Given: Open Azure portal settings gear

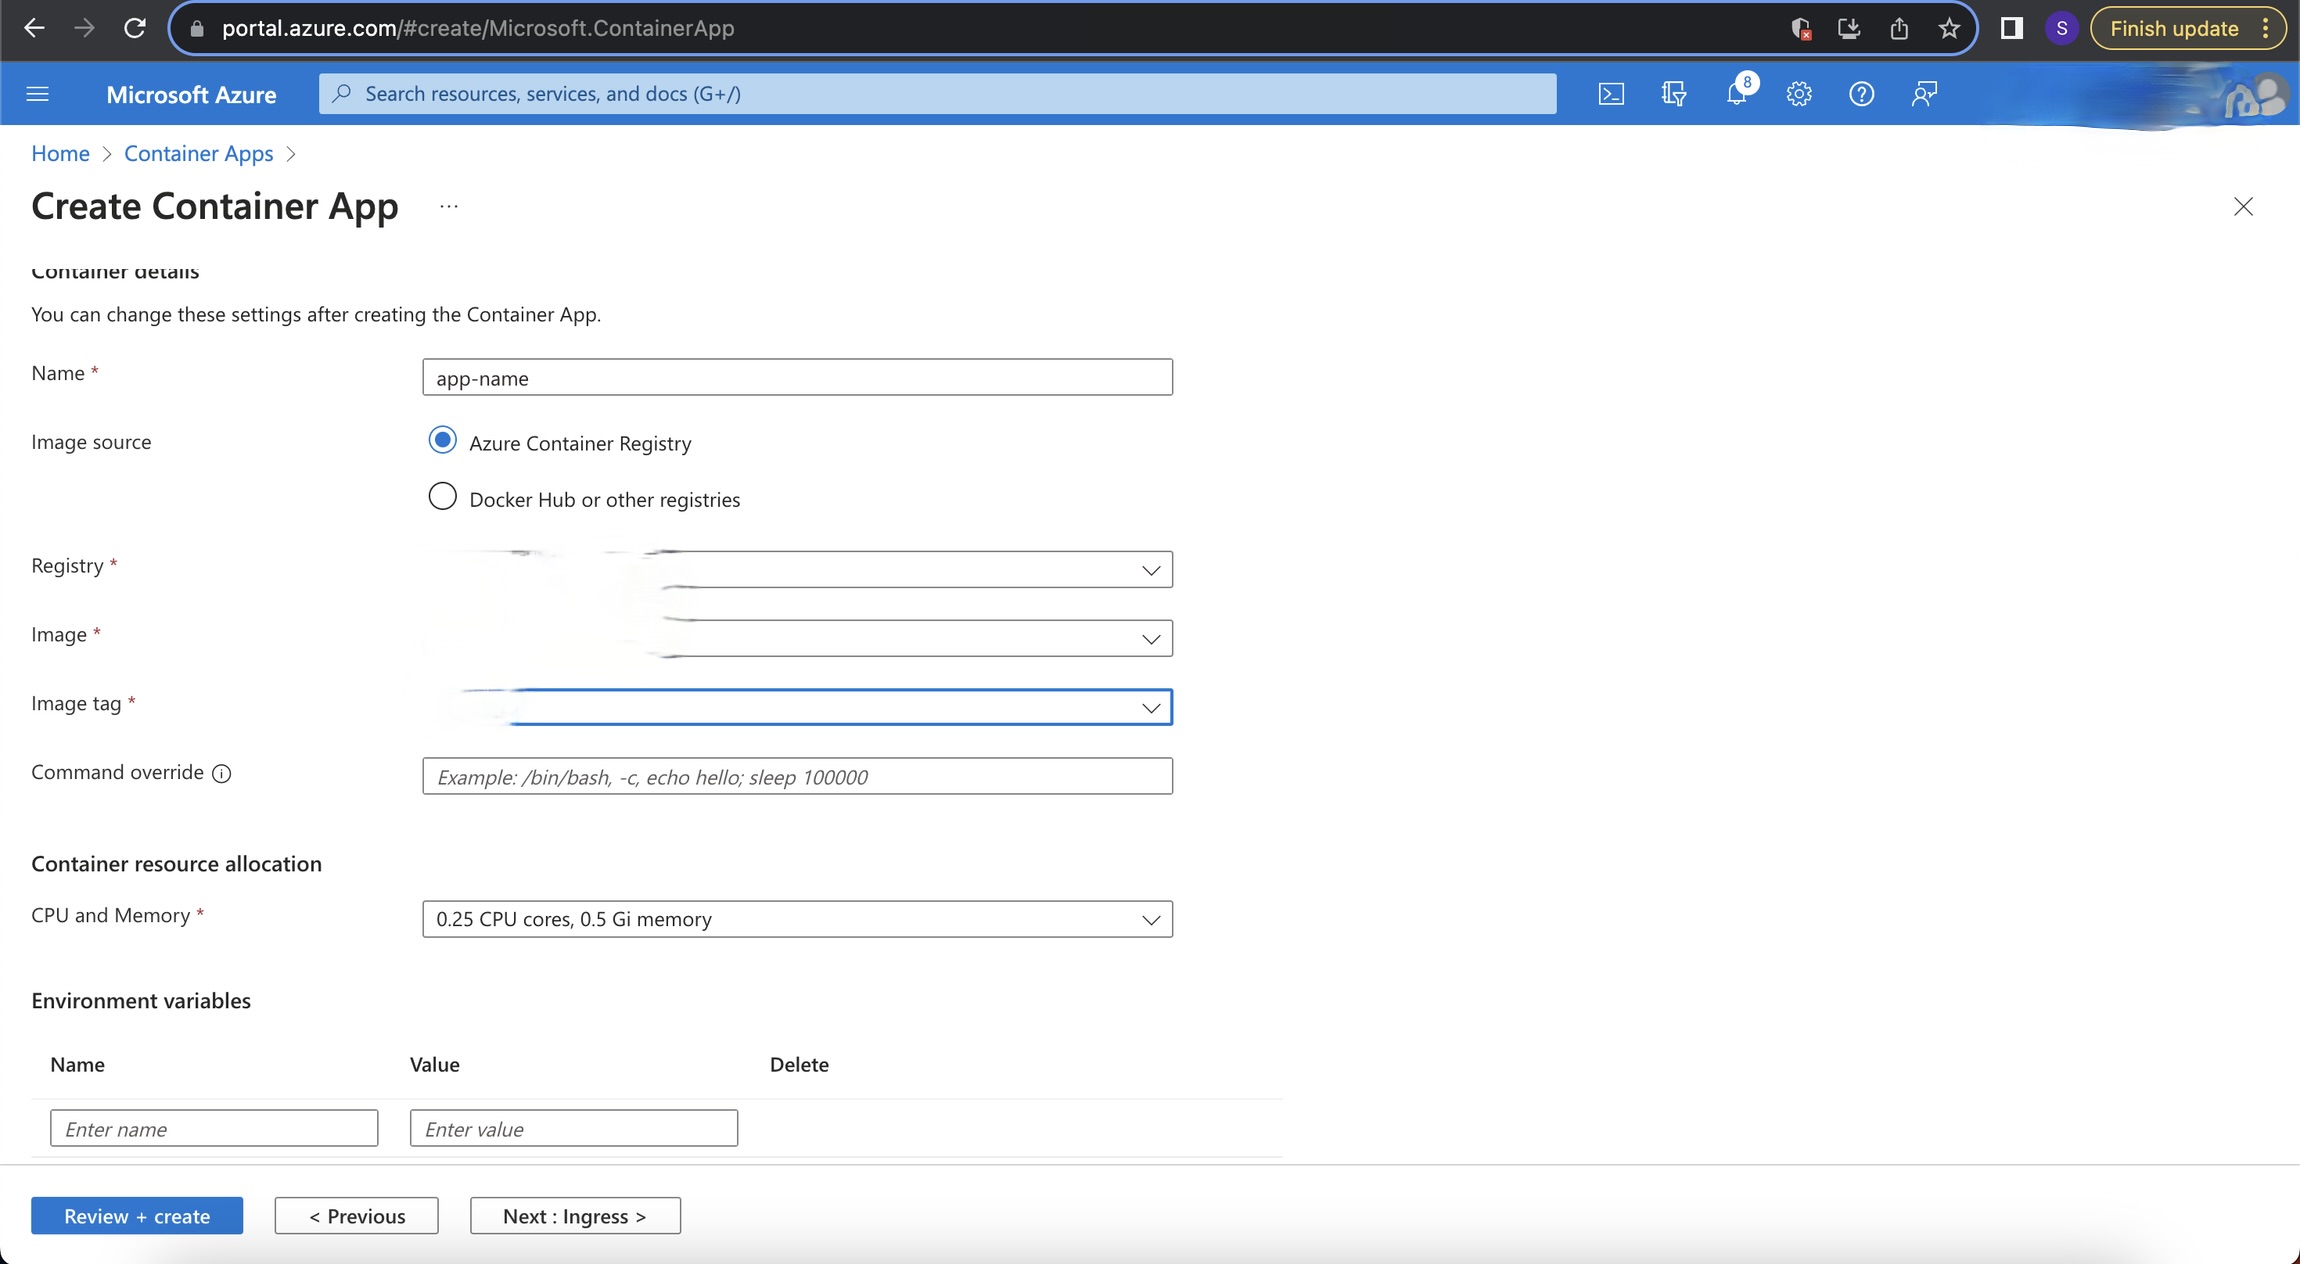Looking at the screenshot, I should coord(1798,93).
